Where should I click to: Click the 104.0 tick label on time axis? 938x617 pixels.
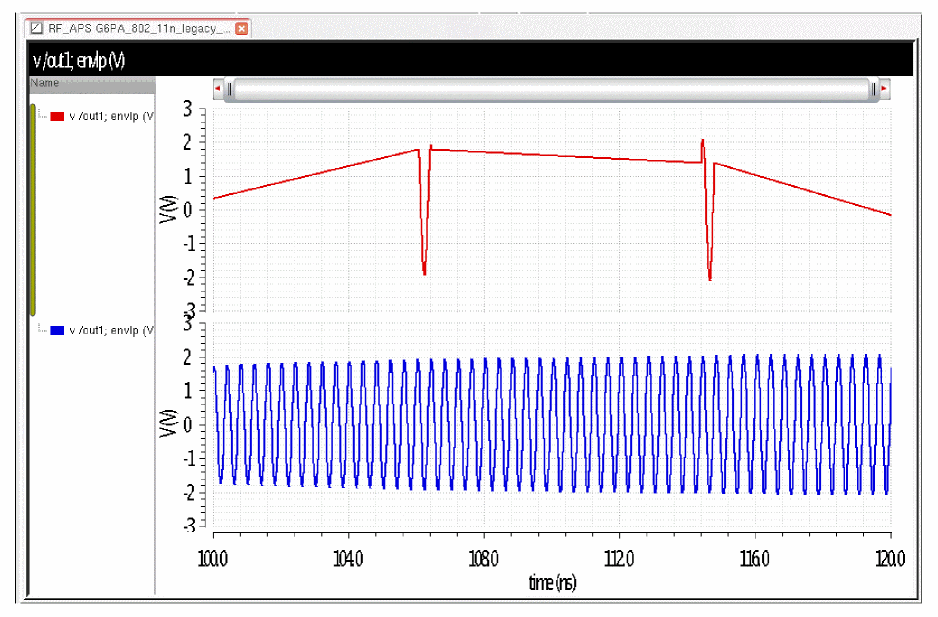[348, 559]
